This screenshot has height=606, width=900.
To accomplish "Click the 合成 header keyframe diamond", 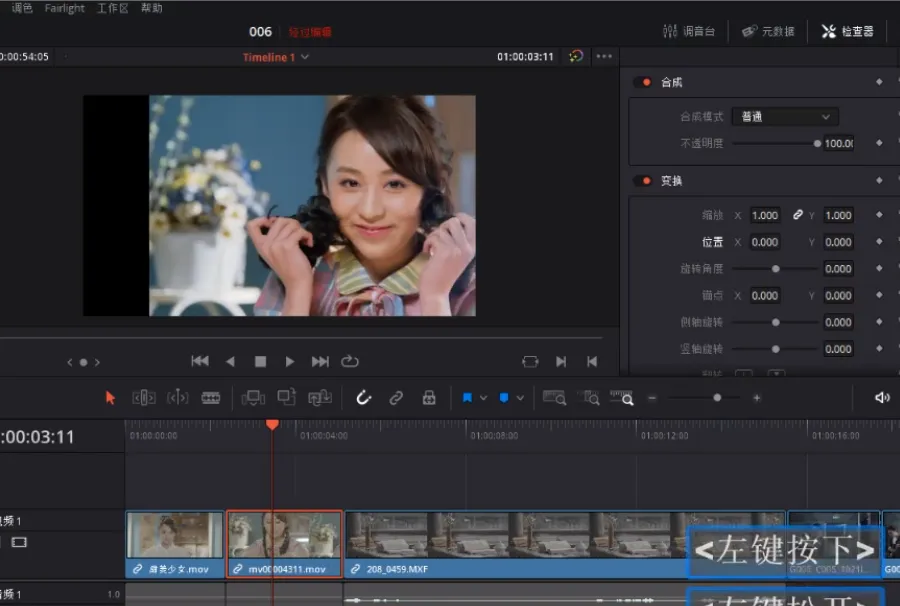I will (879, 82).
